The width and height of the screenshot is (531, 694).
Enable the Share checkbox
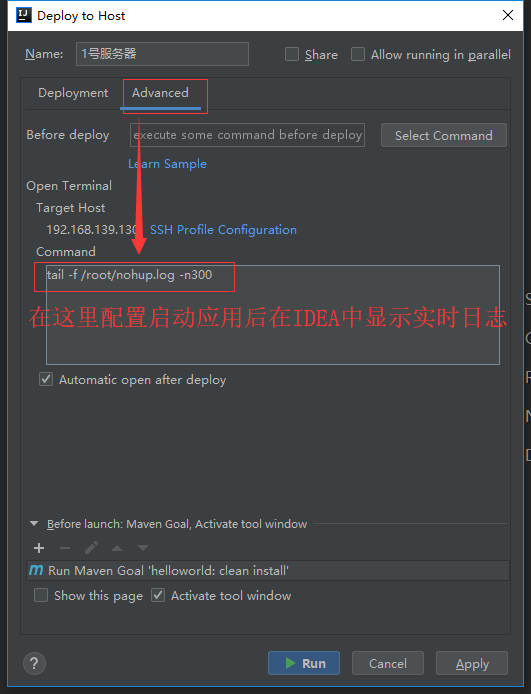pyautogui.click(x=292, y=54)
